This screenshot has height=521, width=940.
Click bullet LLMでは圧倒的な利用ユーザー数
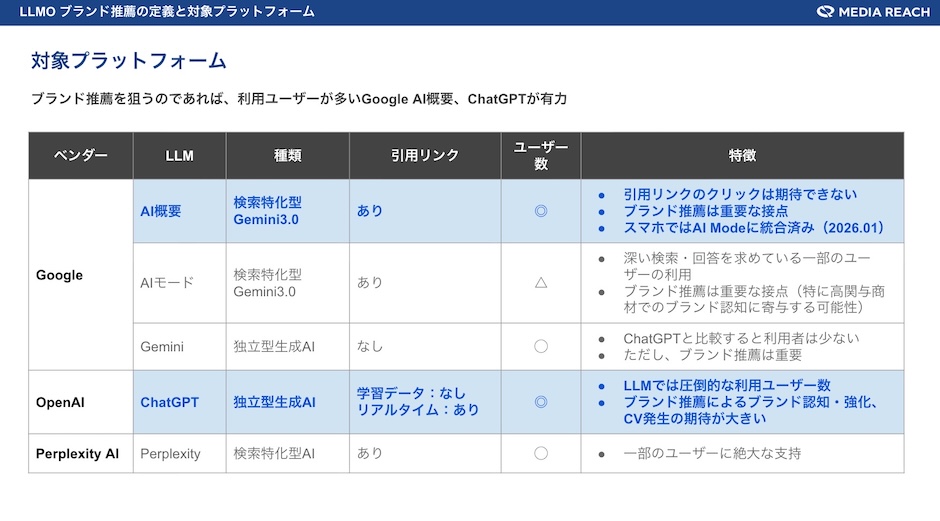pos(727,385)
